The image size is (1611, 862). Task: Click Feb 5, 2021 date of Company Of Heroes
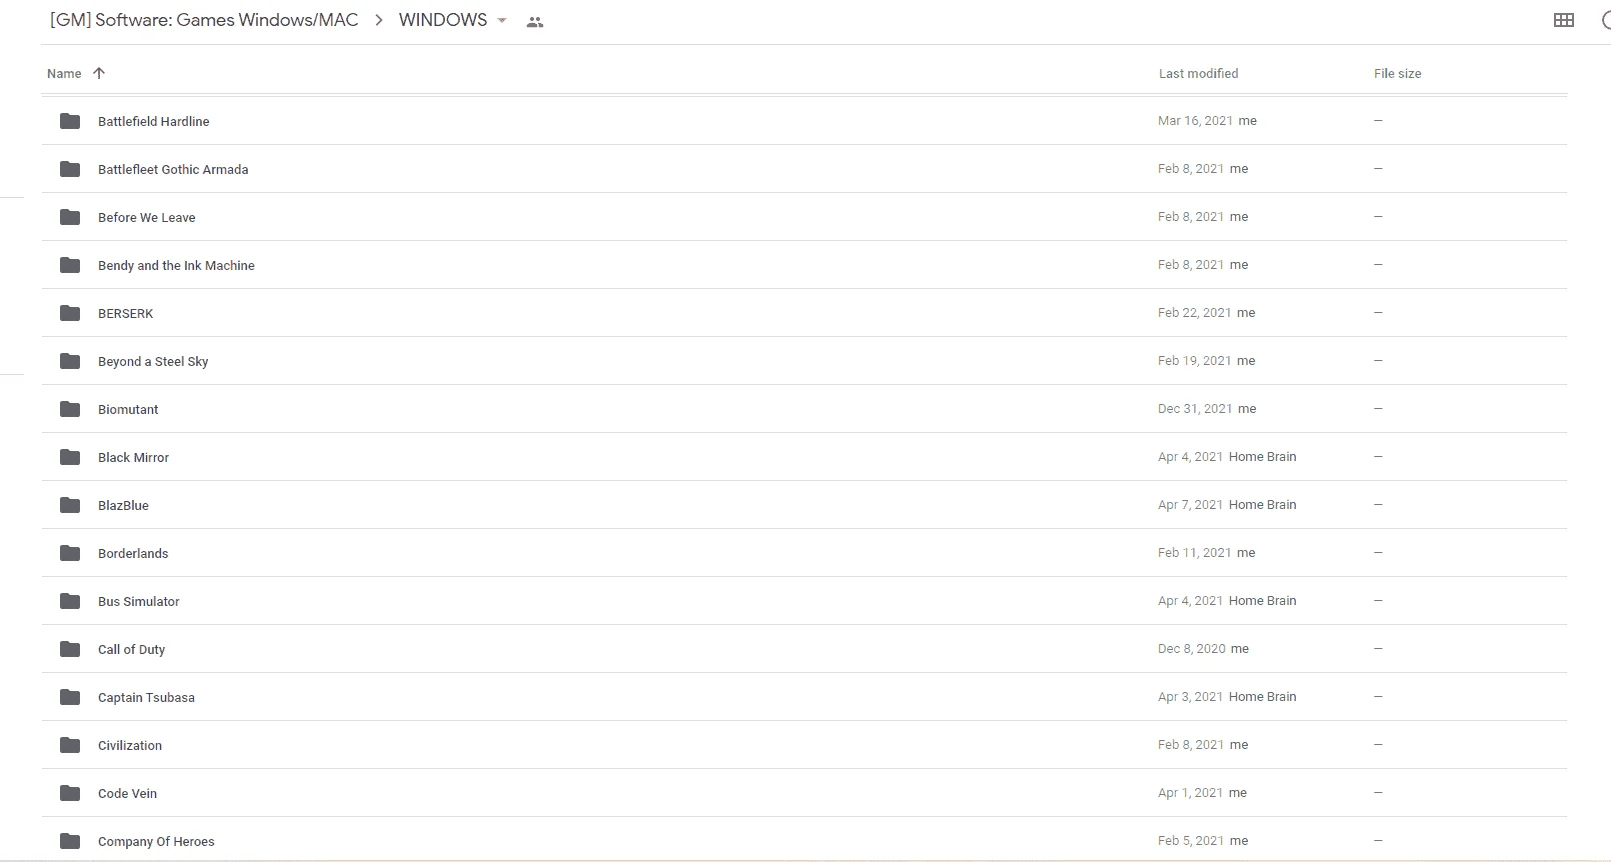pyautogui.click(x=1190, y=840)
